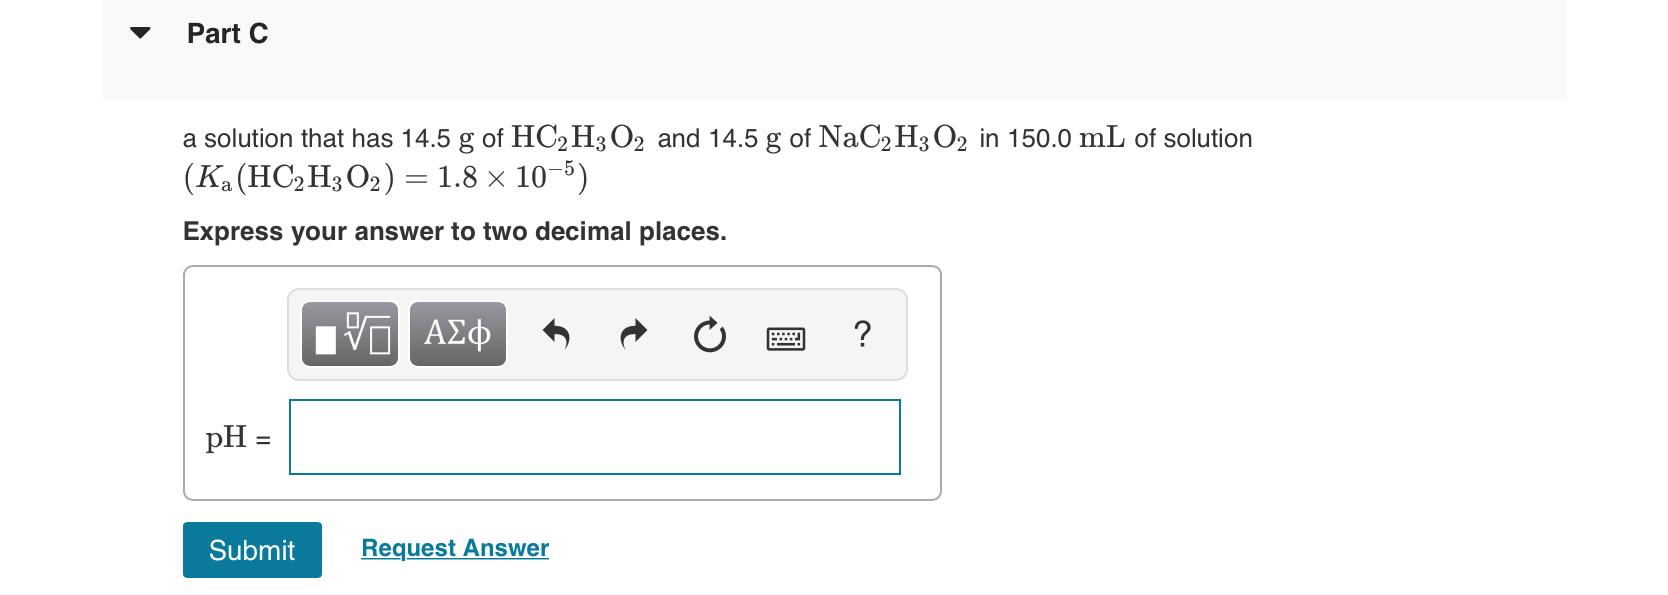Open Request Answer
Viewport: 1668px width, 595px height.
tap(454, 548)
